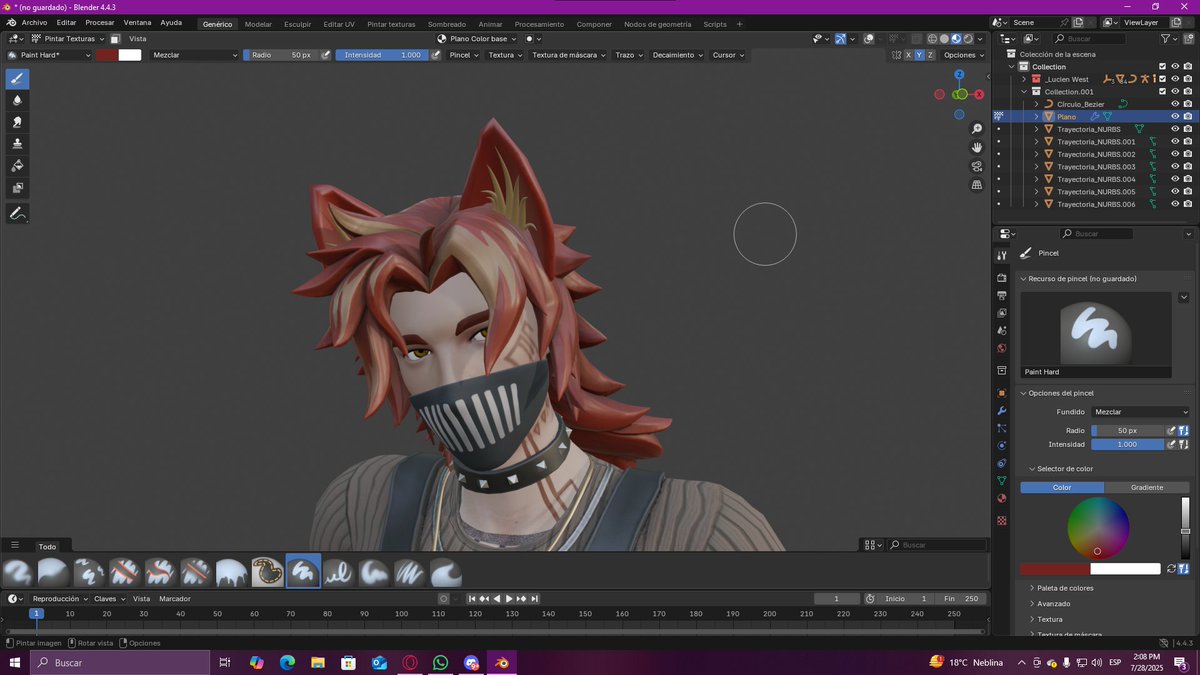Open the Plano Color base texture slot dropdown
1200x675 pixels.
coord(478,38)
